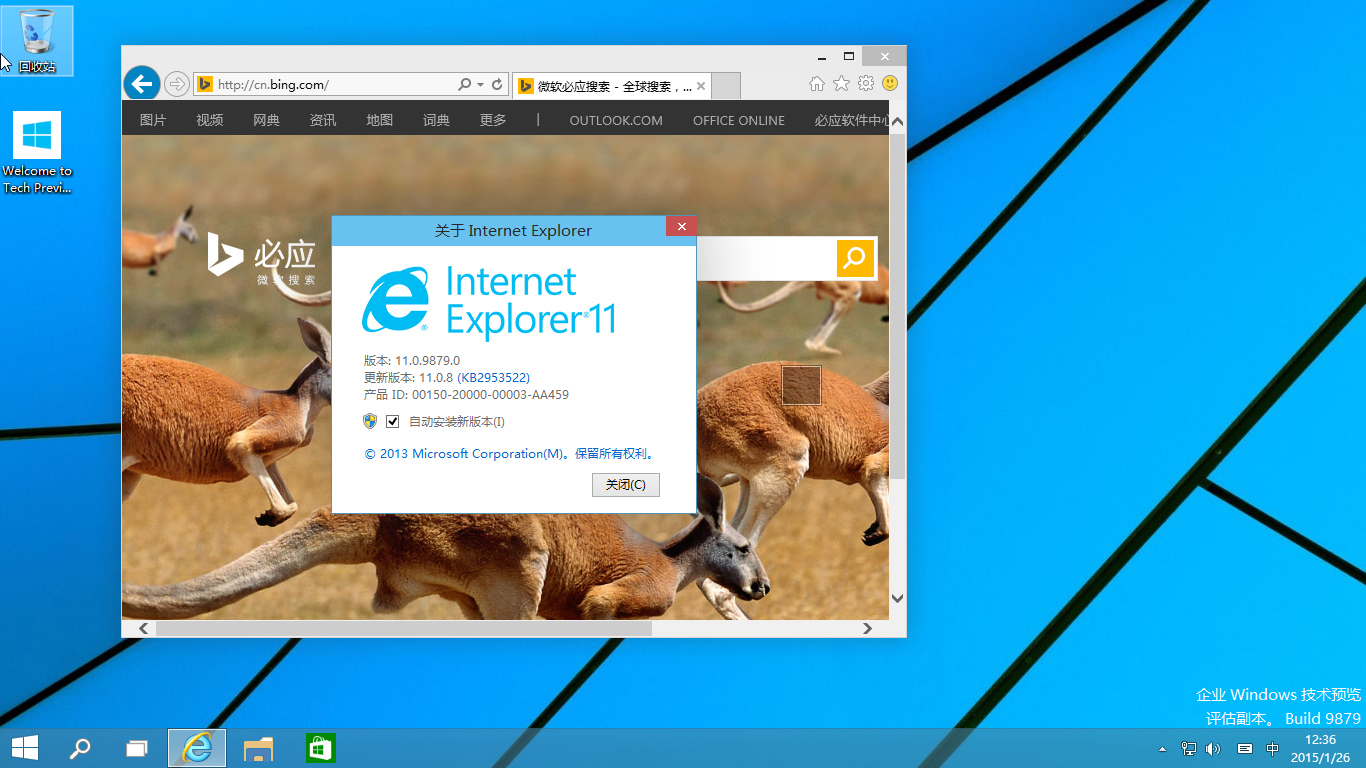Image resolution: width=1366 pixels, height=768 pixels.
Task: Open the address bar autocomplete dropdown arrow
Action: tap(481, 85)
